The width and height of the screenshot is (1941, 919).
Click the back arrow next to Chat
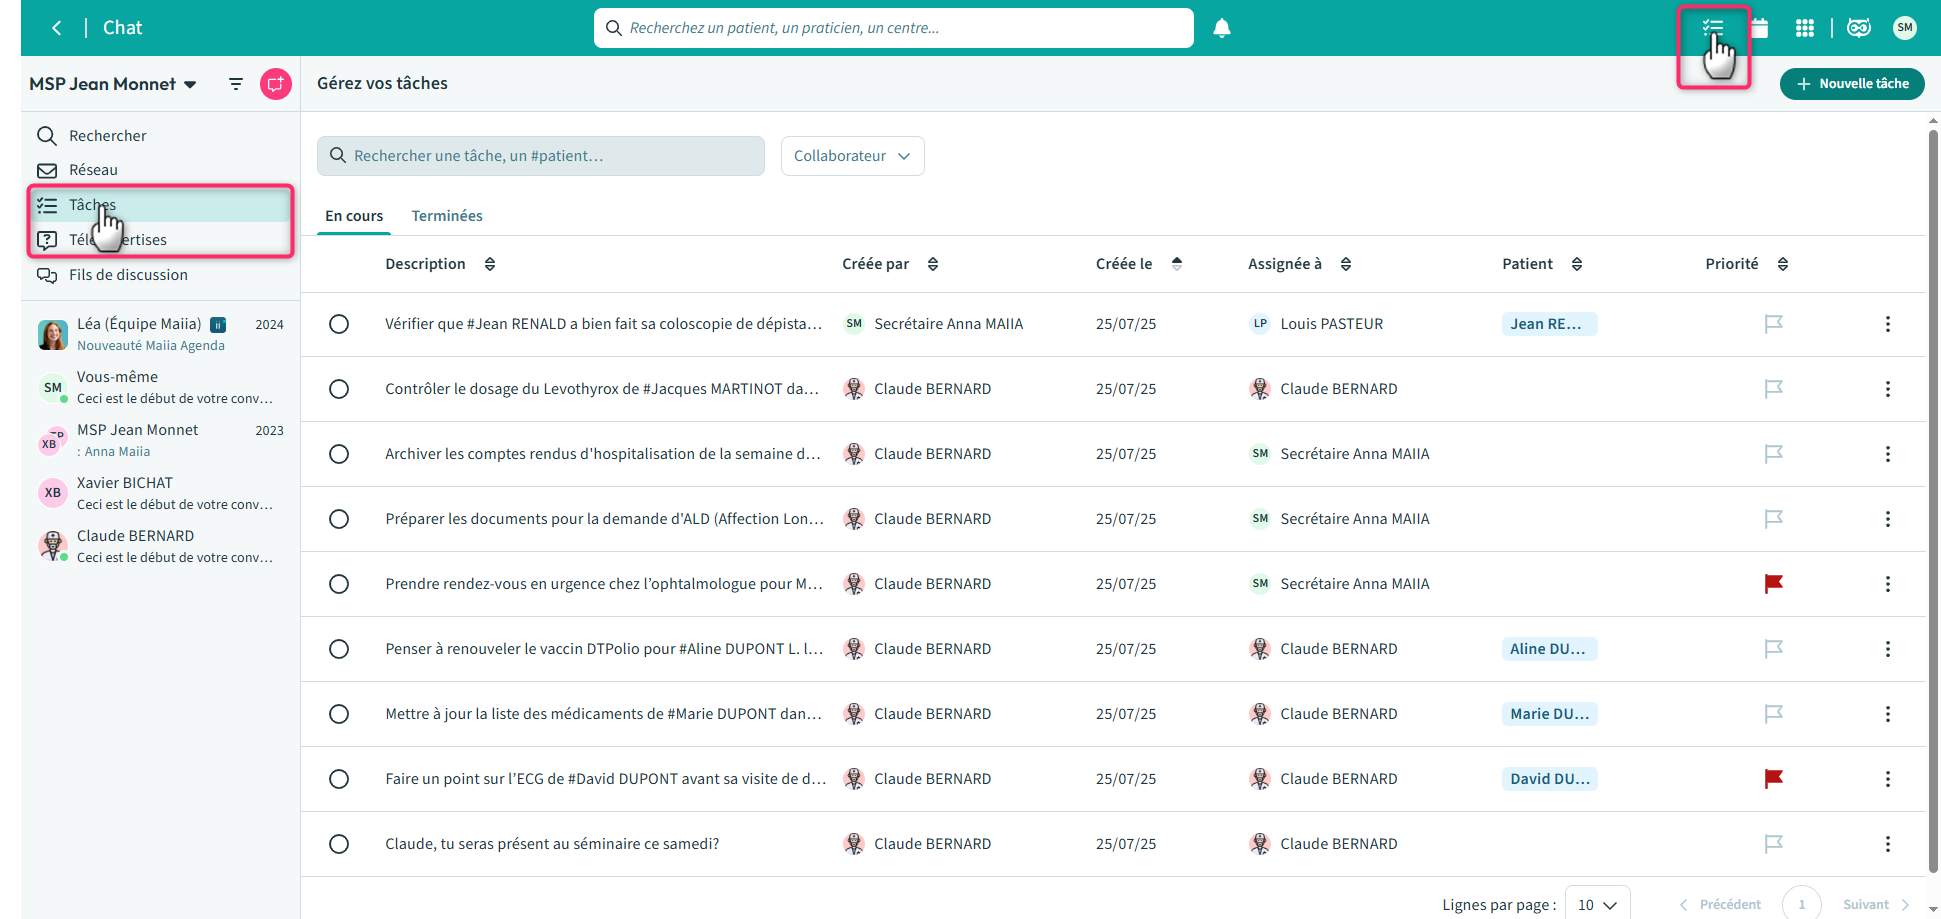point(57,28)
